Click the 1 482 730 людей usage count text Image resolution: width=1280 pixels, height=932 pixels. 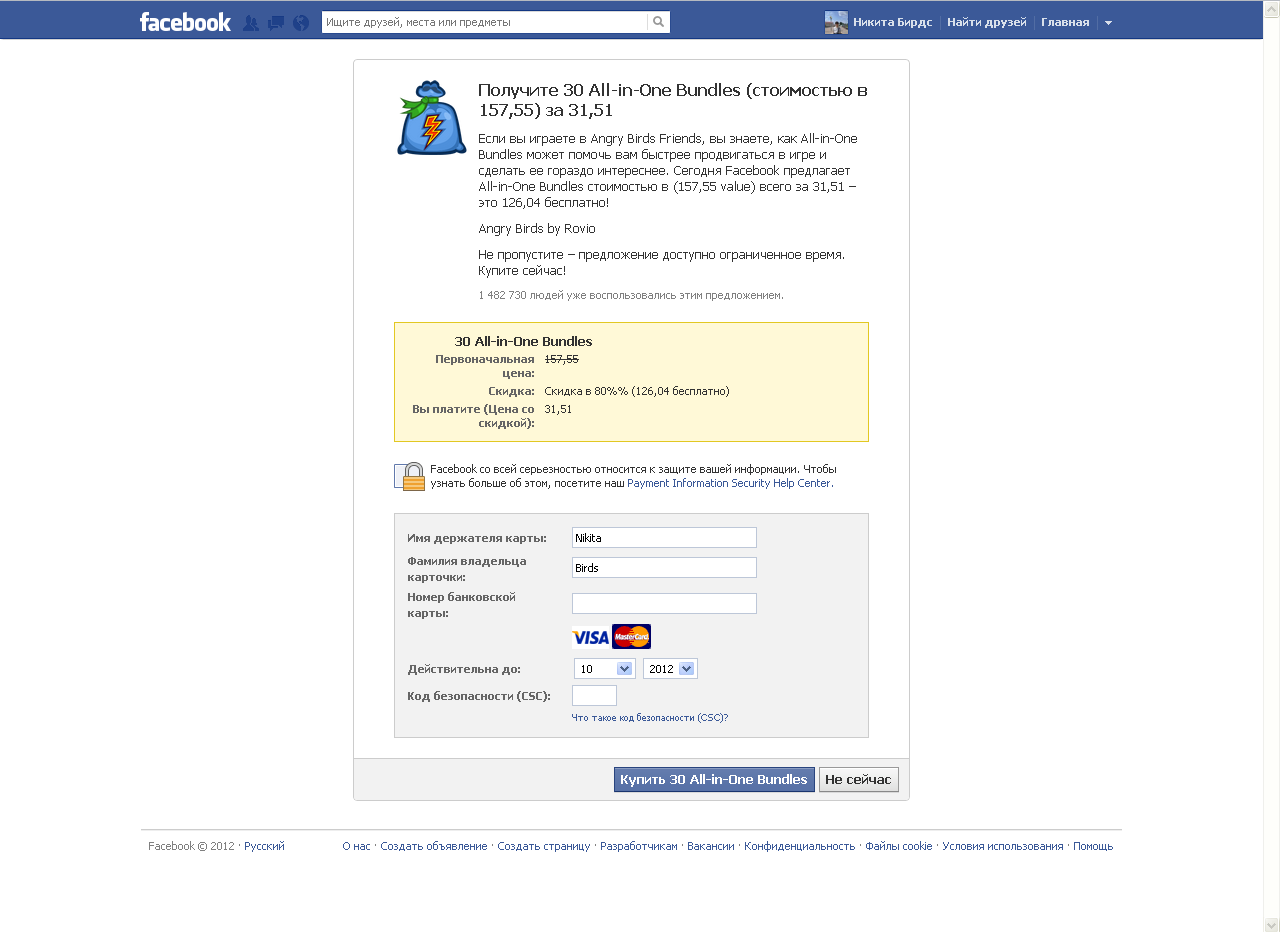click(x=631, y=295)
